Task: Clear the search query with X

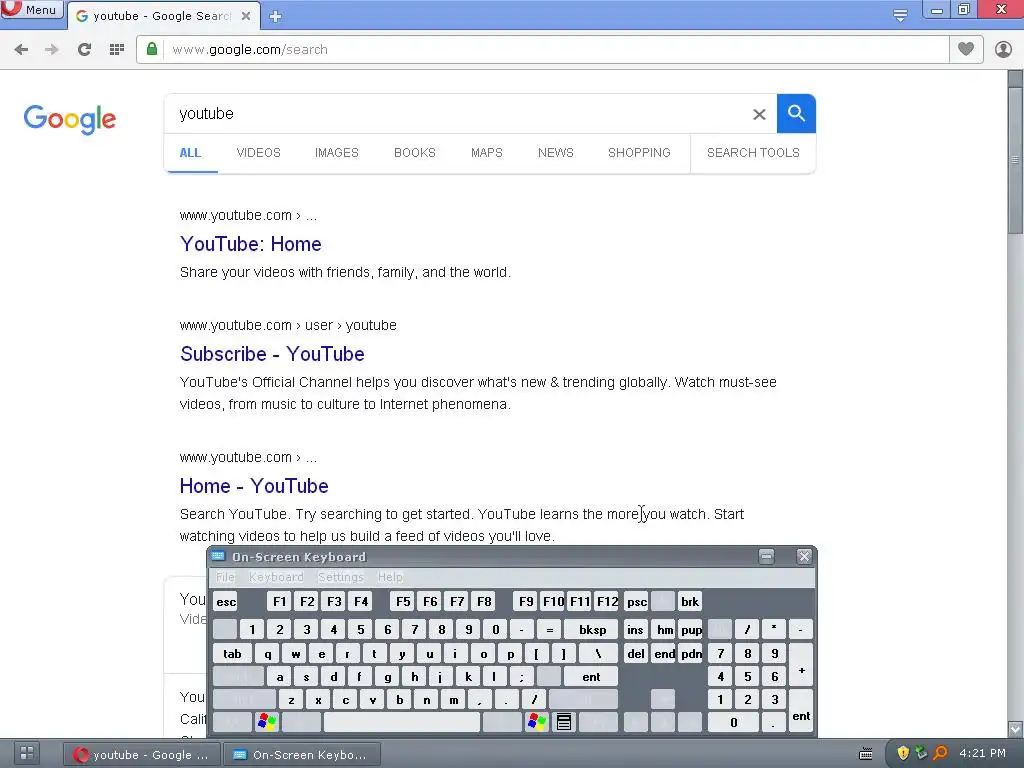Action: pyautogui.click(x=759, y=114)
